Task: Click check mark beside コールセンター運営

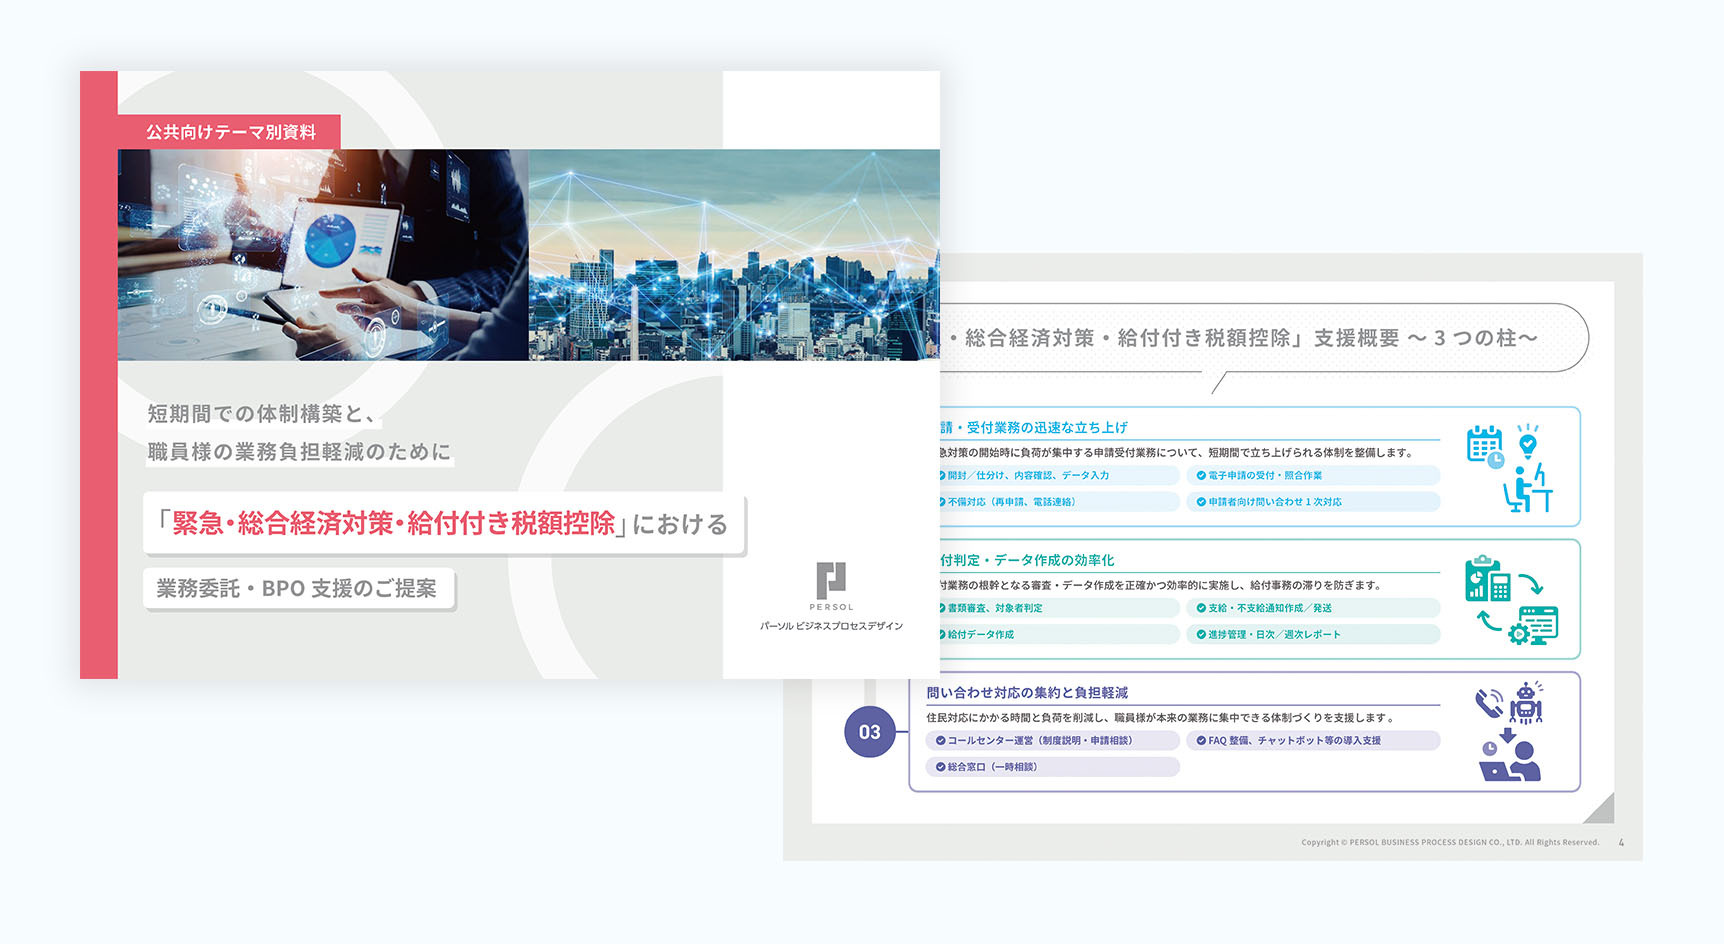Action: click(x=940, y=741)
